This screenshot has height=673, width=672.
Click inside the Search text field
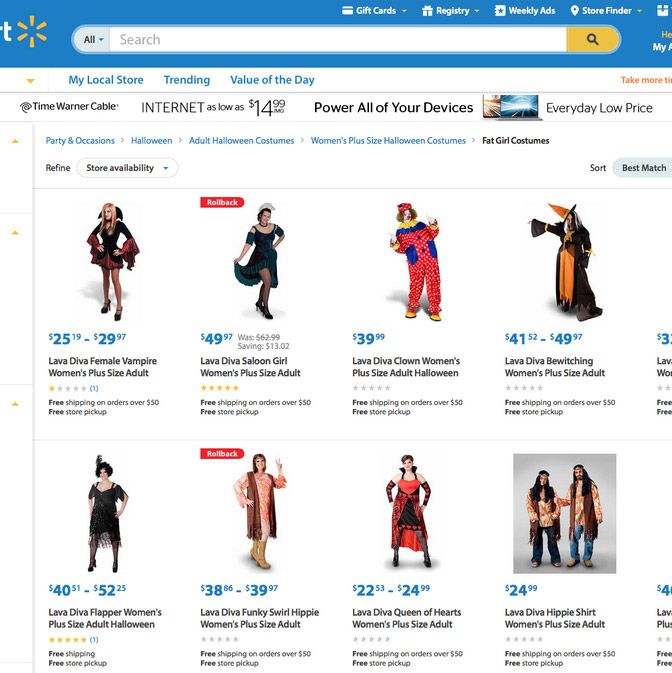coord(338,39)
